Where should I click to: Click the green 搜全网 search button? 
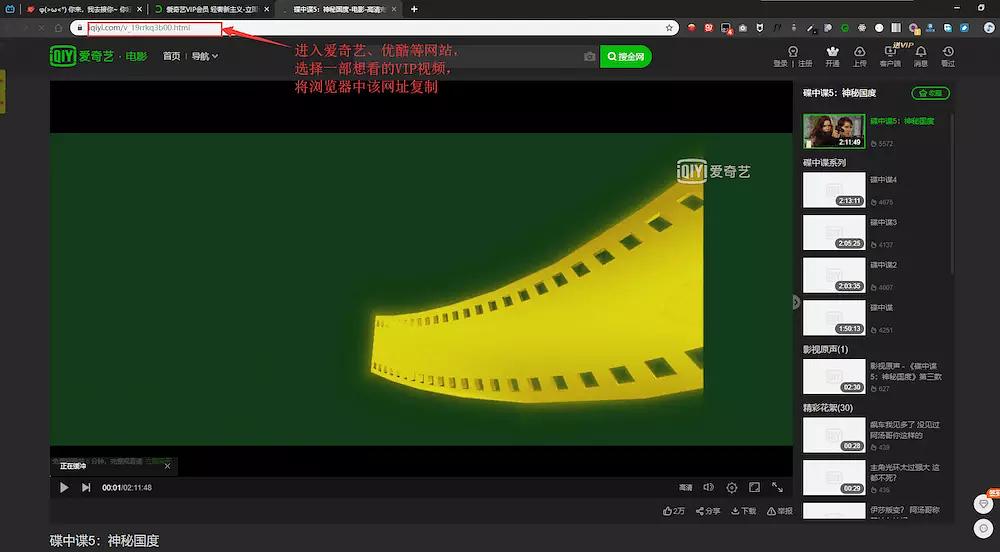(x=626, y=57)
